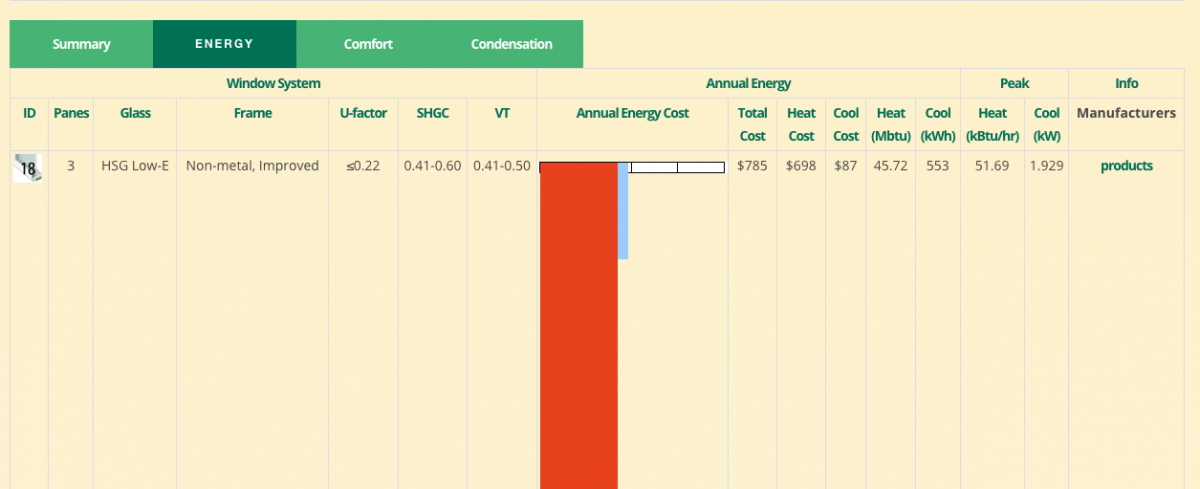Select the ENERGY tab
1200x489 pixels.
click(224, 44)
